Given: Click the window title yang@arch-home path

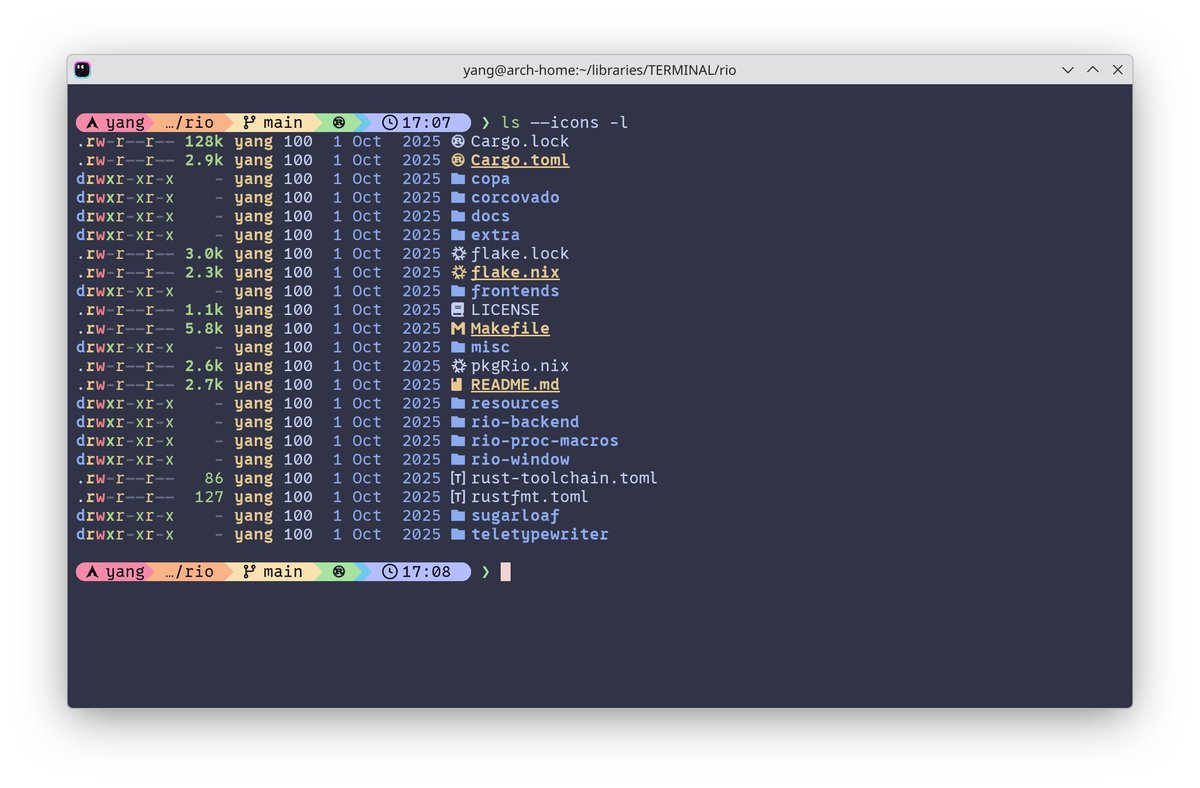Looking at the screenshot, I should click(x=599, y=70).
